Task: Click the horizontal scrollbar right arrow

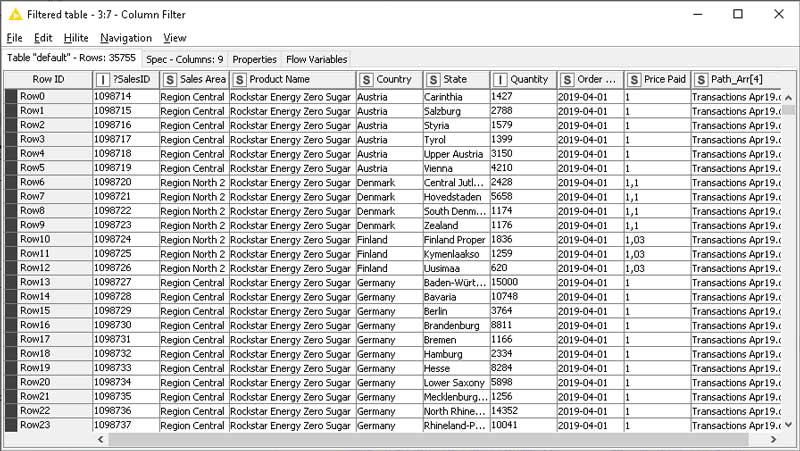Action: coord(773,439)
